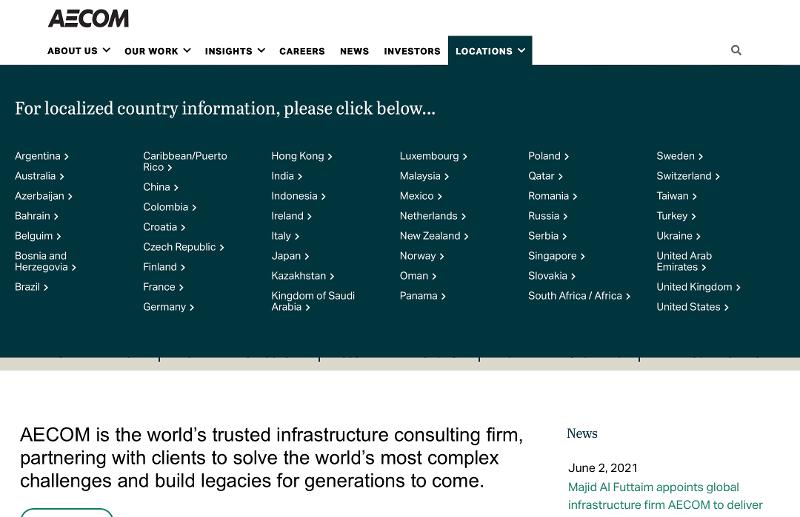Expand the Our Work menu
The height and width of the screenshot is (517, 800).
tap(158, 51)
